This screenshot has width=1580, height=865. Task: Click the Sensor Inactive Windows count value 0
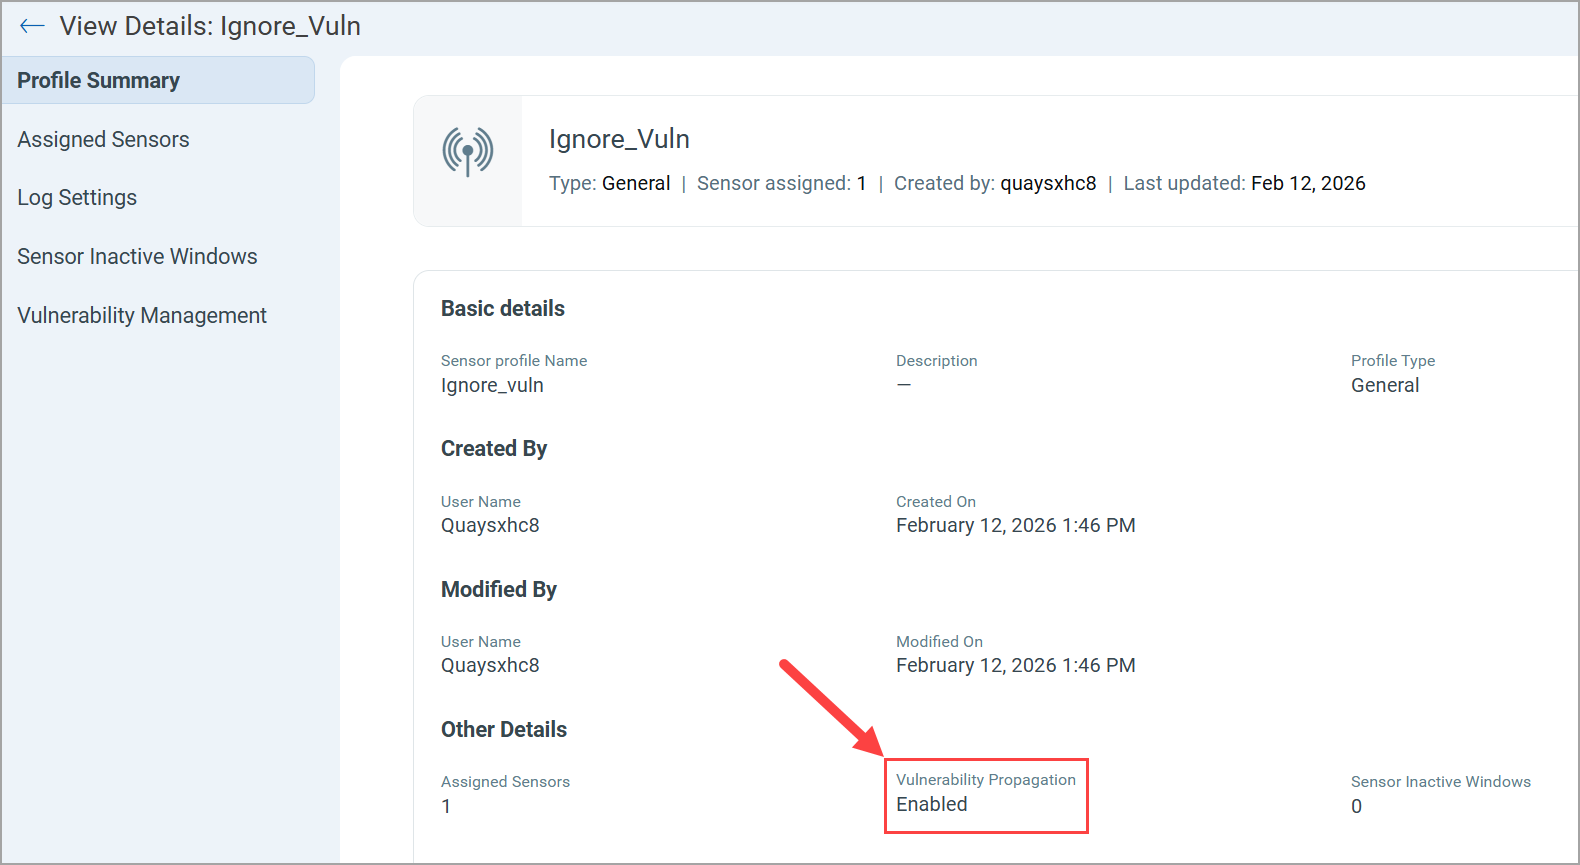click(1356, 806)
